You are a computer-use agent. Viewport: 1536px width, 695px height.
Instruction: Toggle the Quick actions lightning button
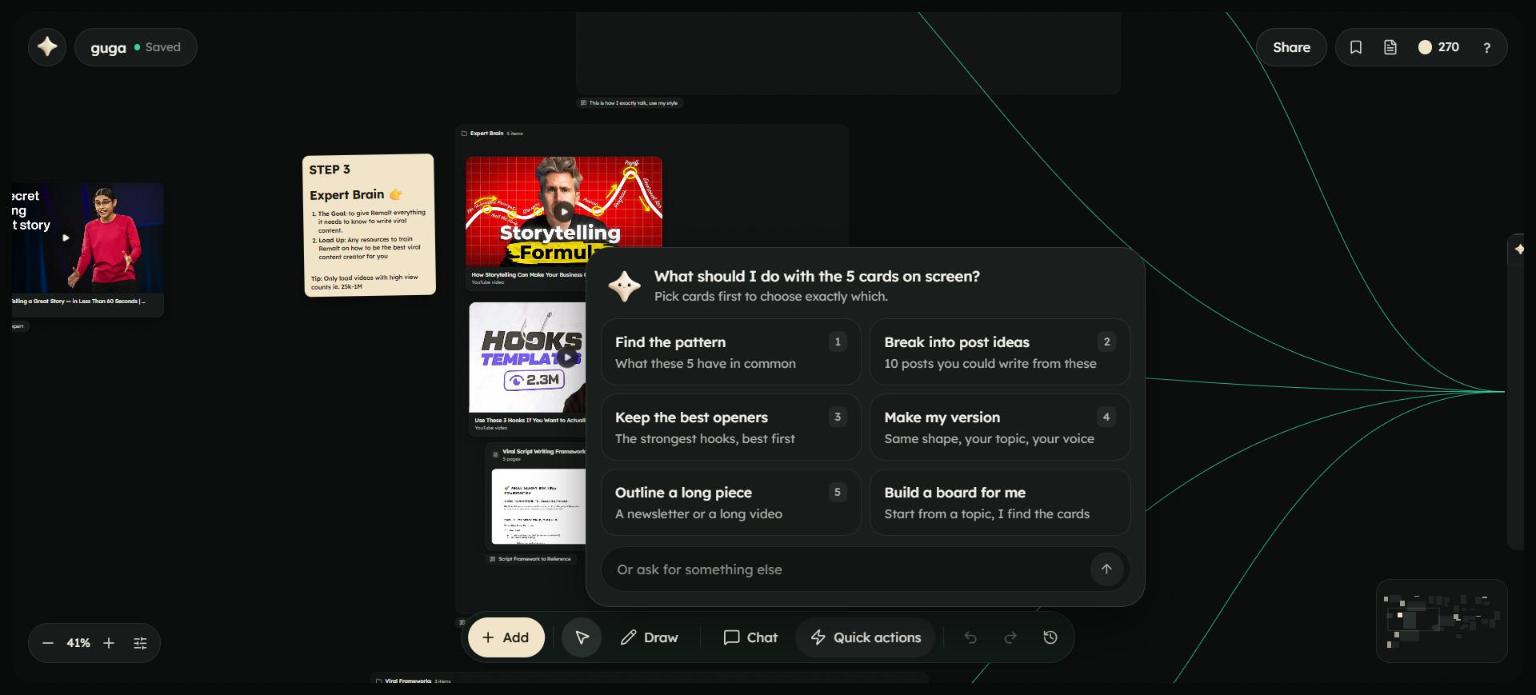866,637
